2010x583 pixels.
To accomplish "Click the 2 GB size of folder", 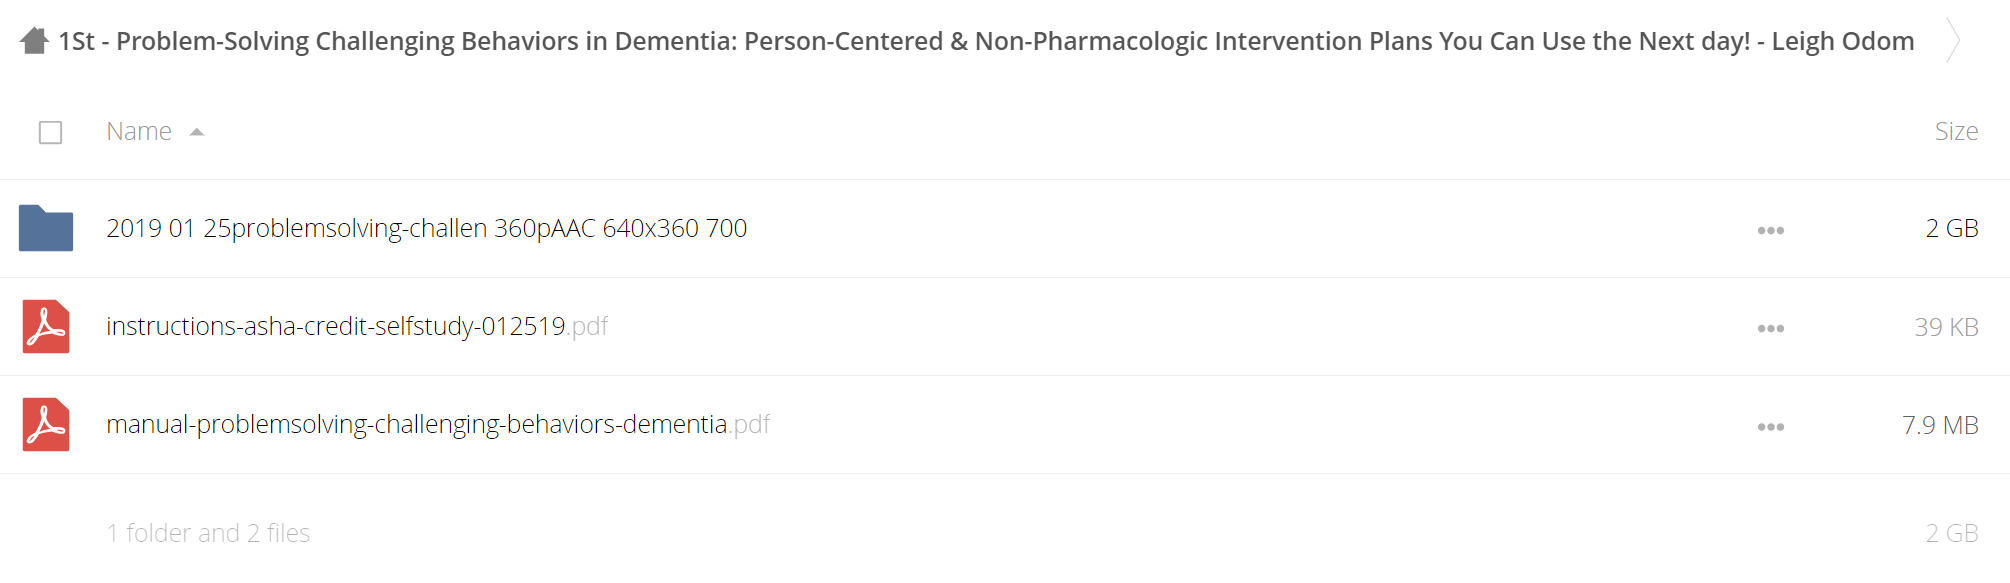I will click(x=1952, y=228).
